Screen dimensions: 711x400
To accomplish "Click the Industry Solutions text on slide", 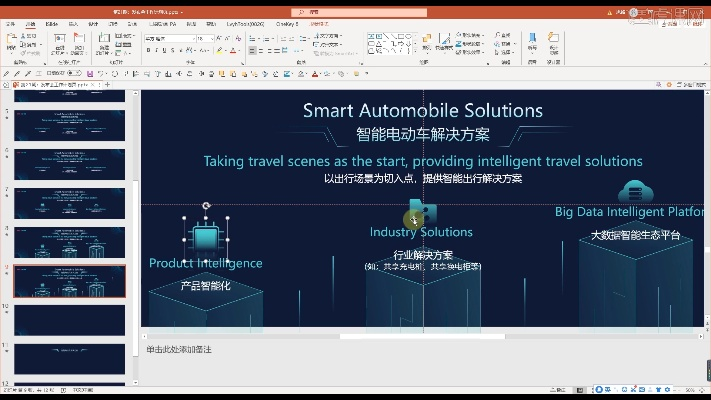I will point(421,232).
